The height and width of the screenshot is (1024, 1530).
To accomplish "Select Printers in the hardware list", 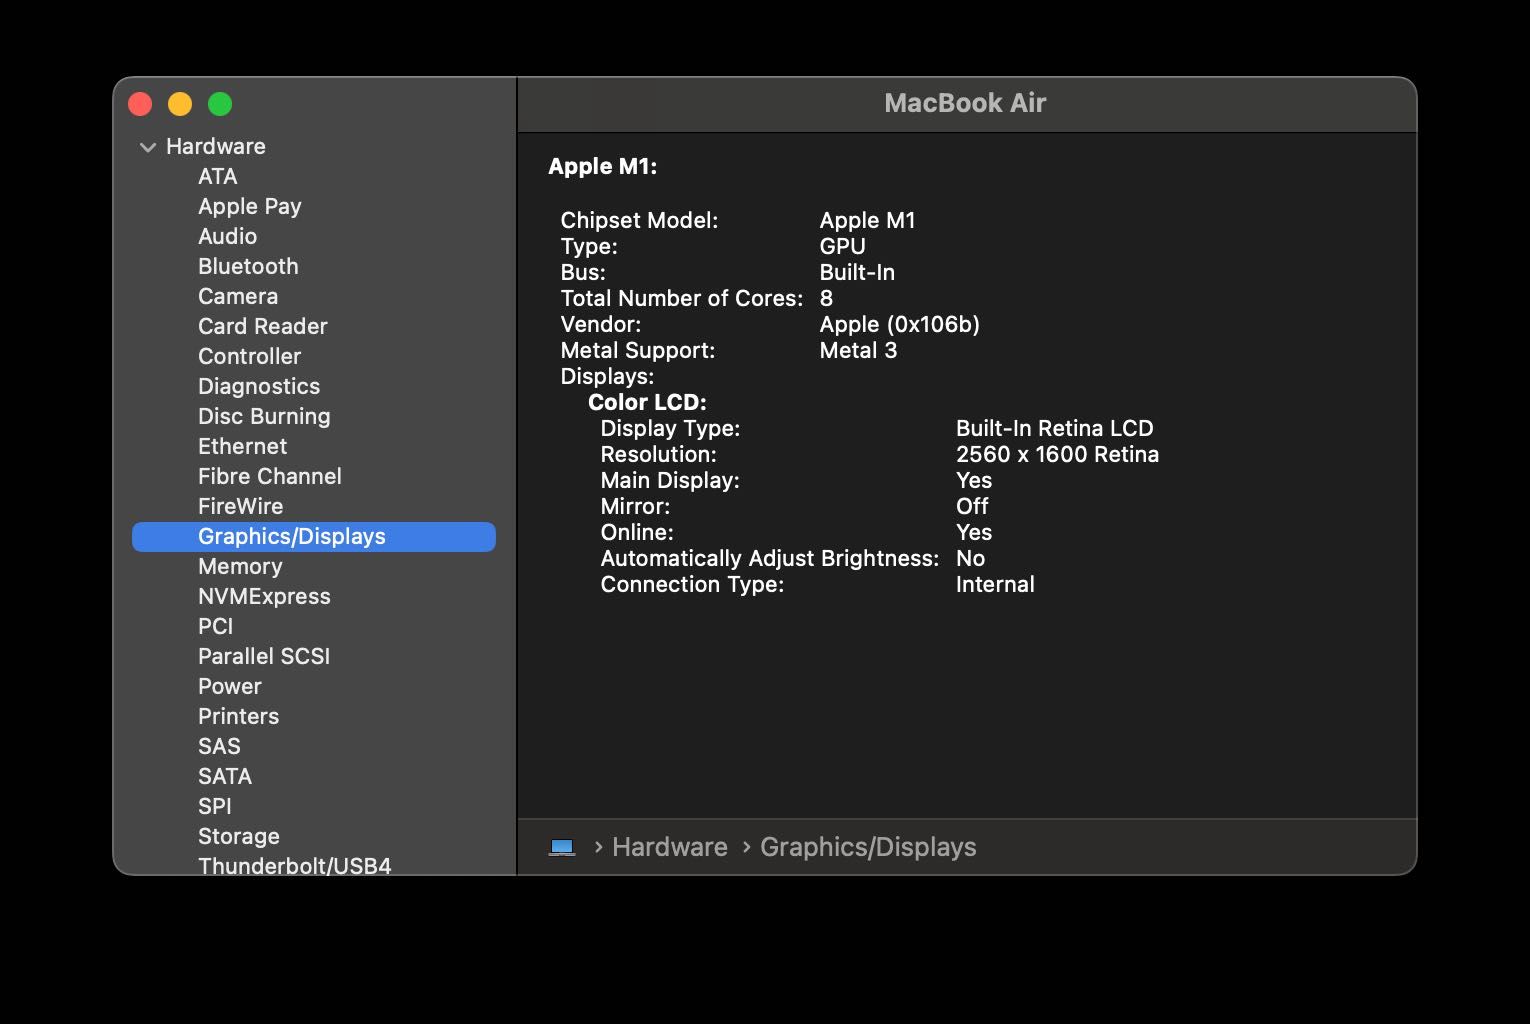I will tap(238, 716).
